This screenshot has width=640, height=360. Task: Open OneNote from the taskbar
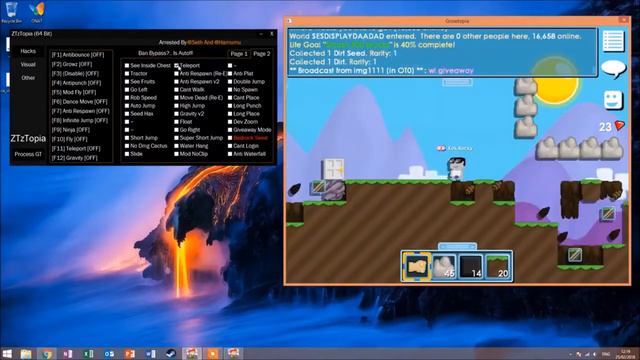click(68, 354)
